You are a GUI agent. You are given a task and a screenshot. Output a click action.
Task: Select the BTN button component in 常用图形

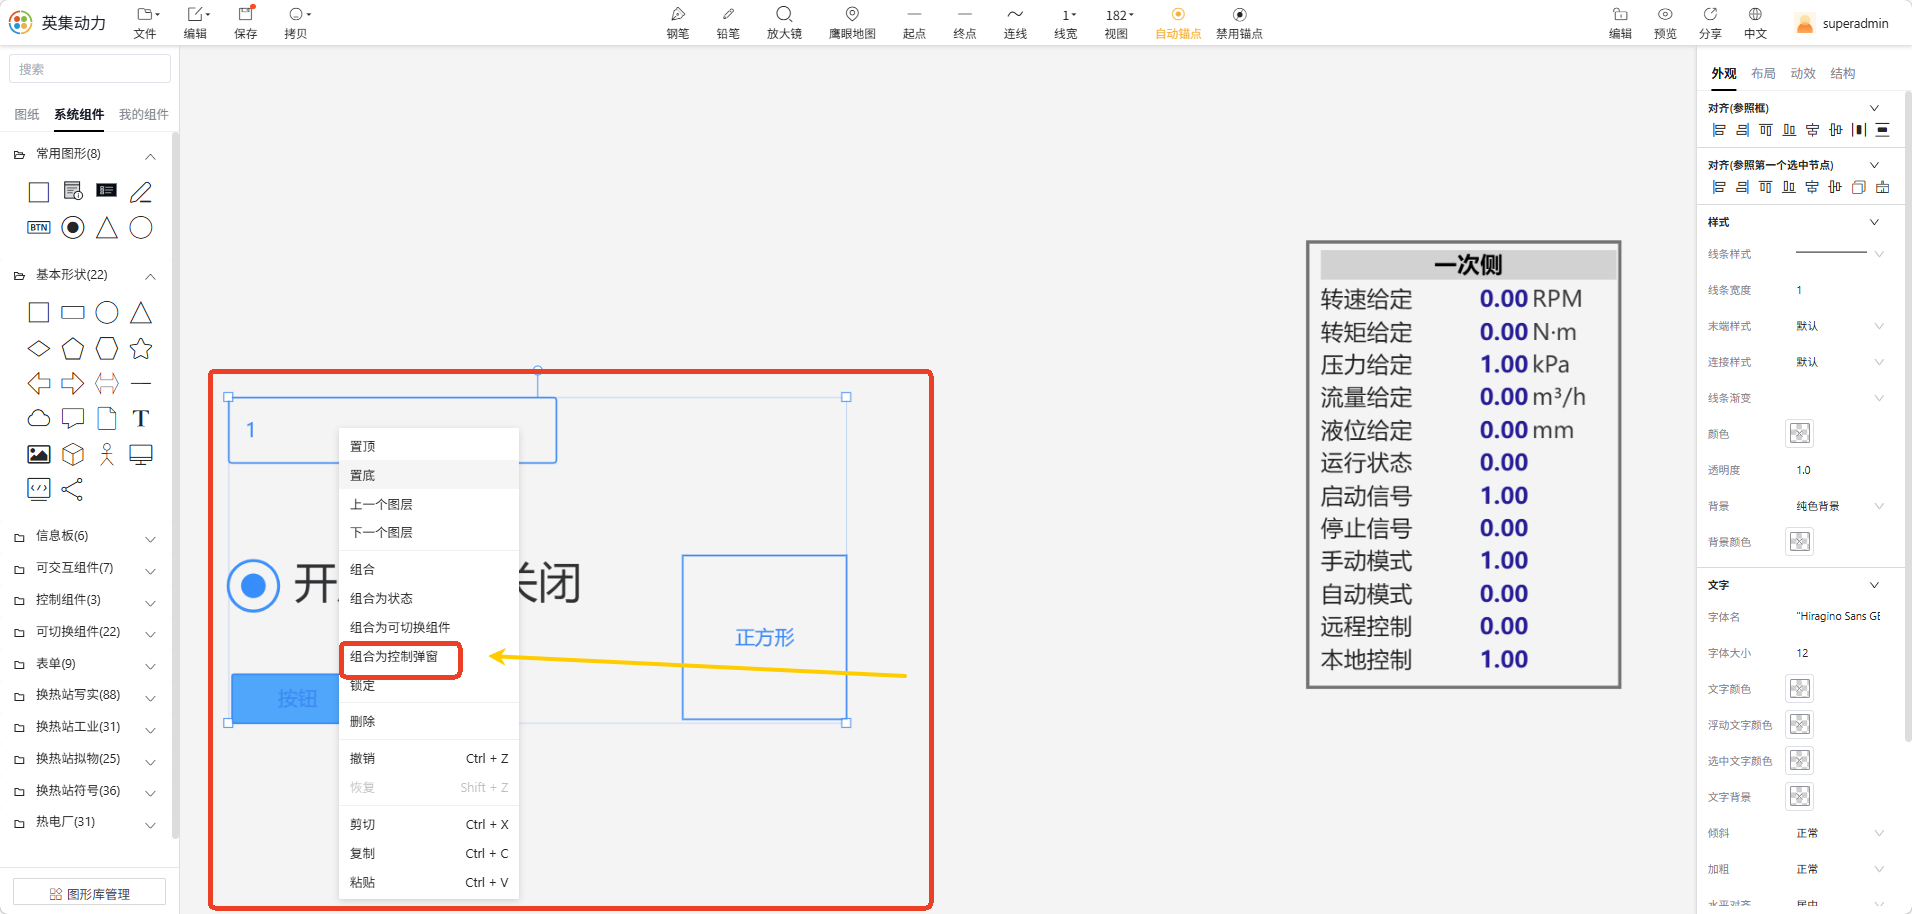click(39, 228)
